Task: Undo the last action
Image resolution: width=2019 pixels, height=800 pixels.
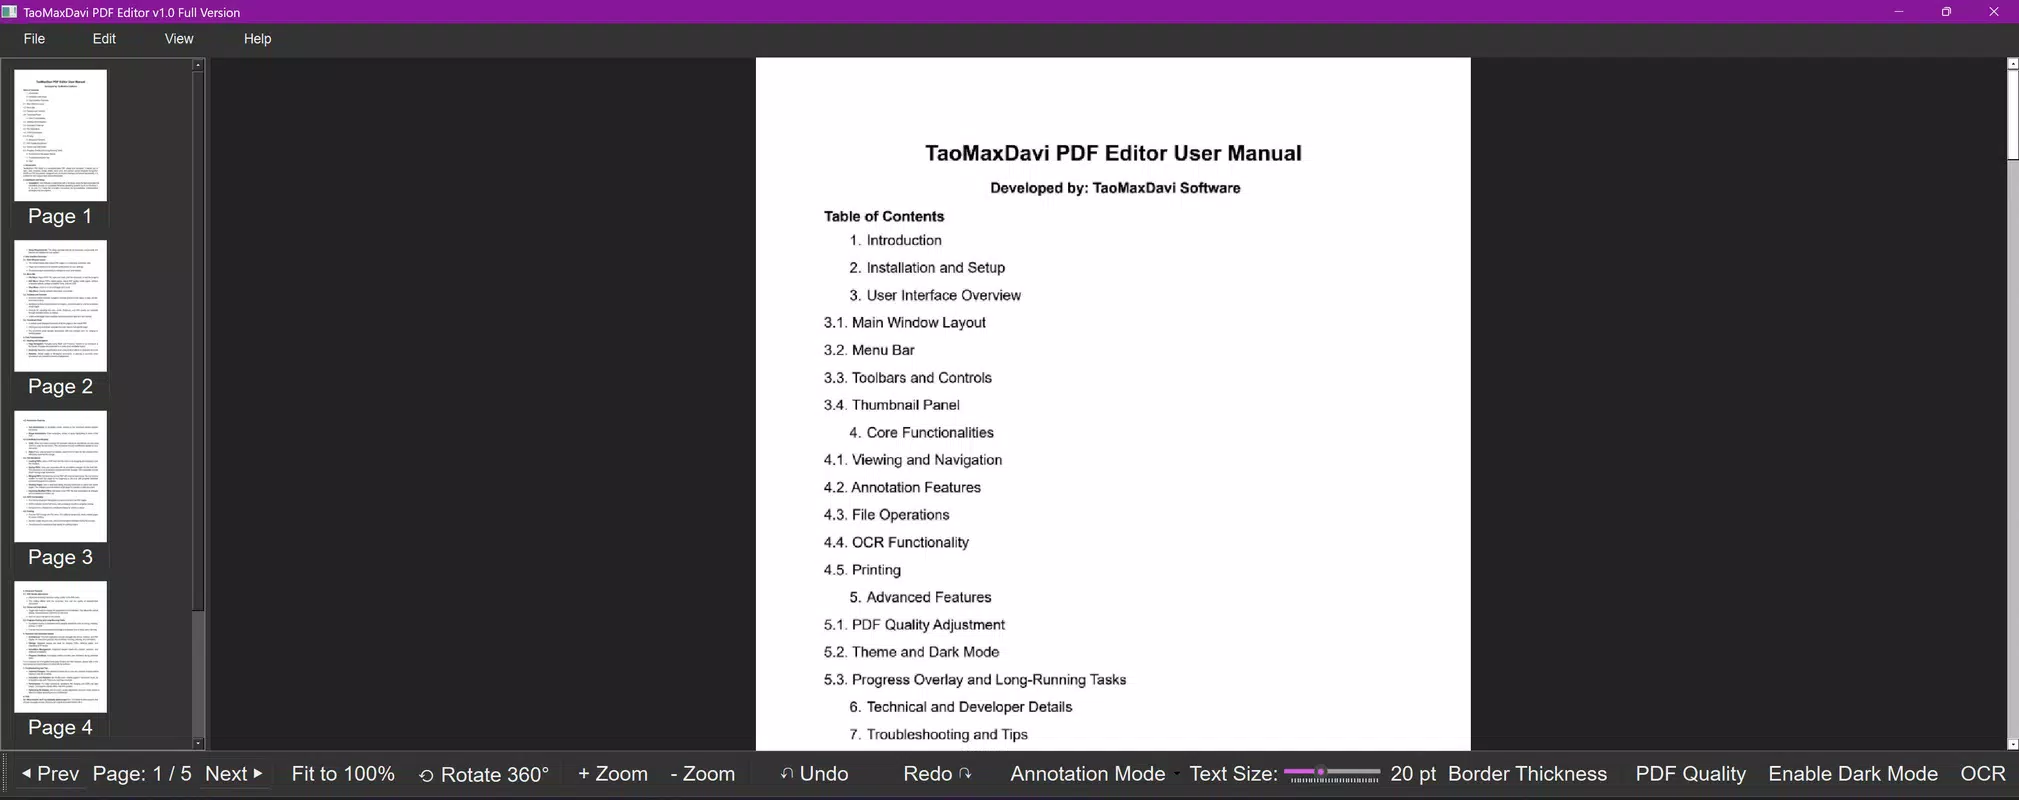Action: [814, 774]
